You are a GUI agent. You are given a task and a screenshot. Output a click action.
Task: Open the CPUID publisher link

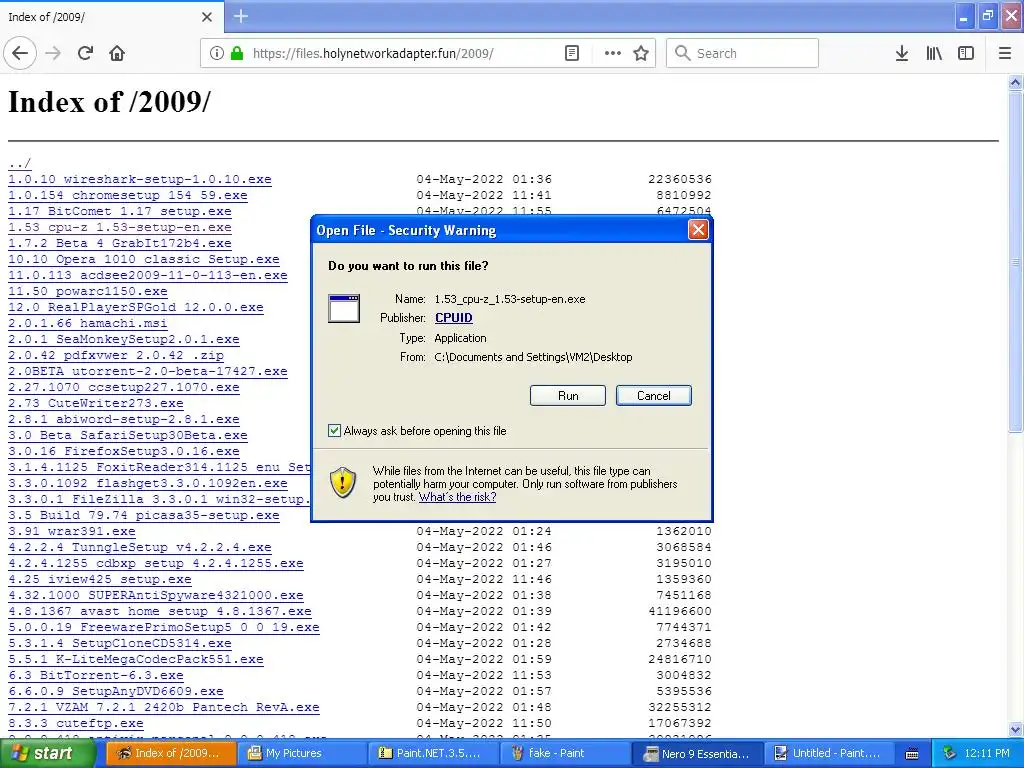click(454, 317)
